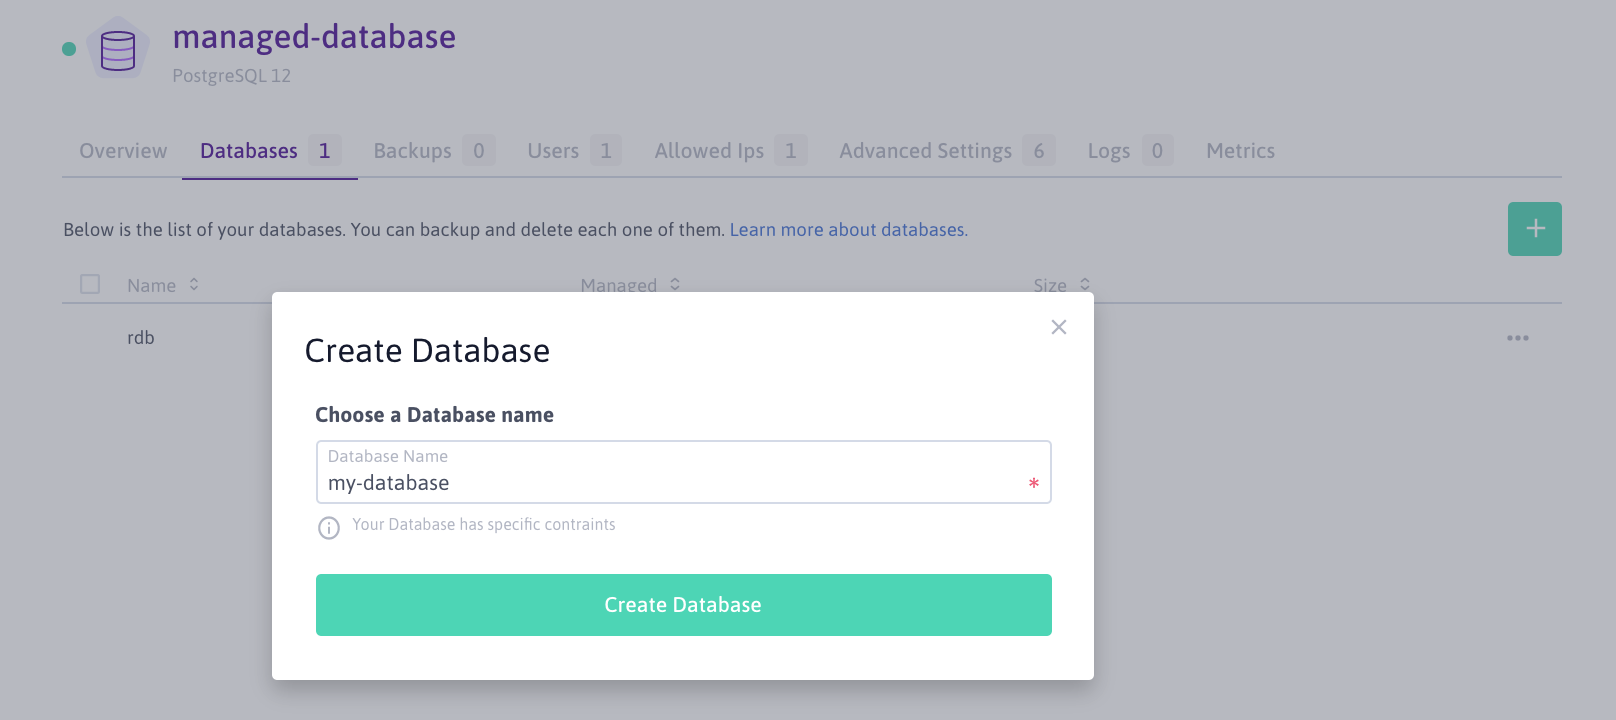The height and width of the screenshot is (720, 1616).
Task: Close the Create Database dialog
Action: point(1059,327)
